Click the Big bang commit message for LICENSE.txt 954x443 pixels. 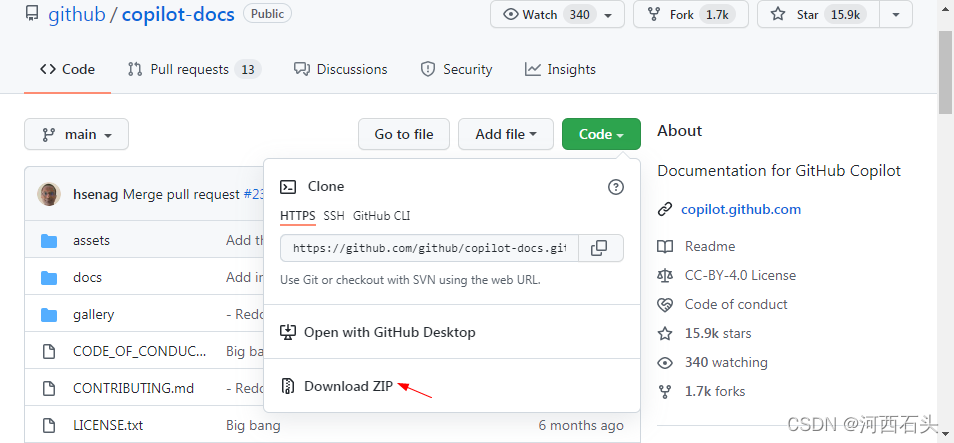pyautogui.click(x=253, y=425)
